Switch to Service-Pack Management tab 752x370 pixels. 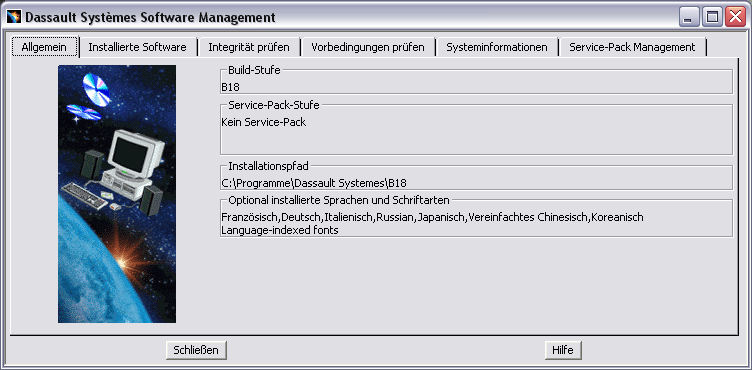632,47
